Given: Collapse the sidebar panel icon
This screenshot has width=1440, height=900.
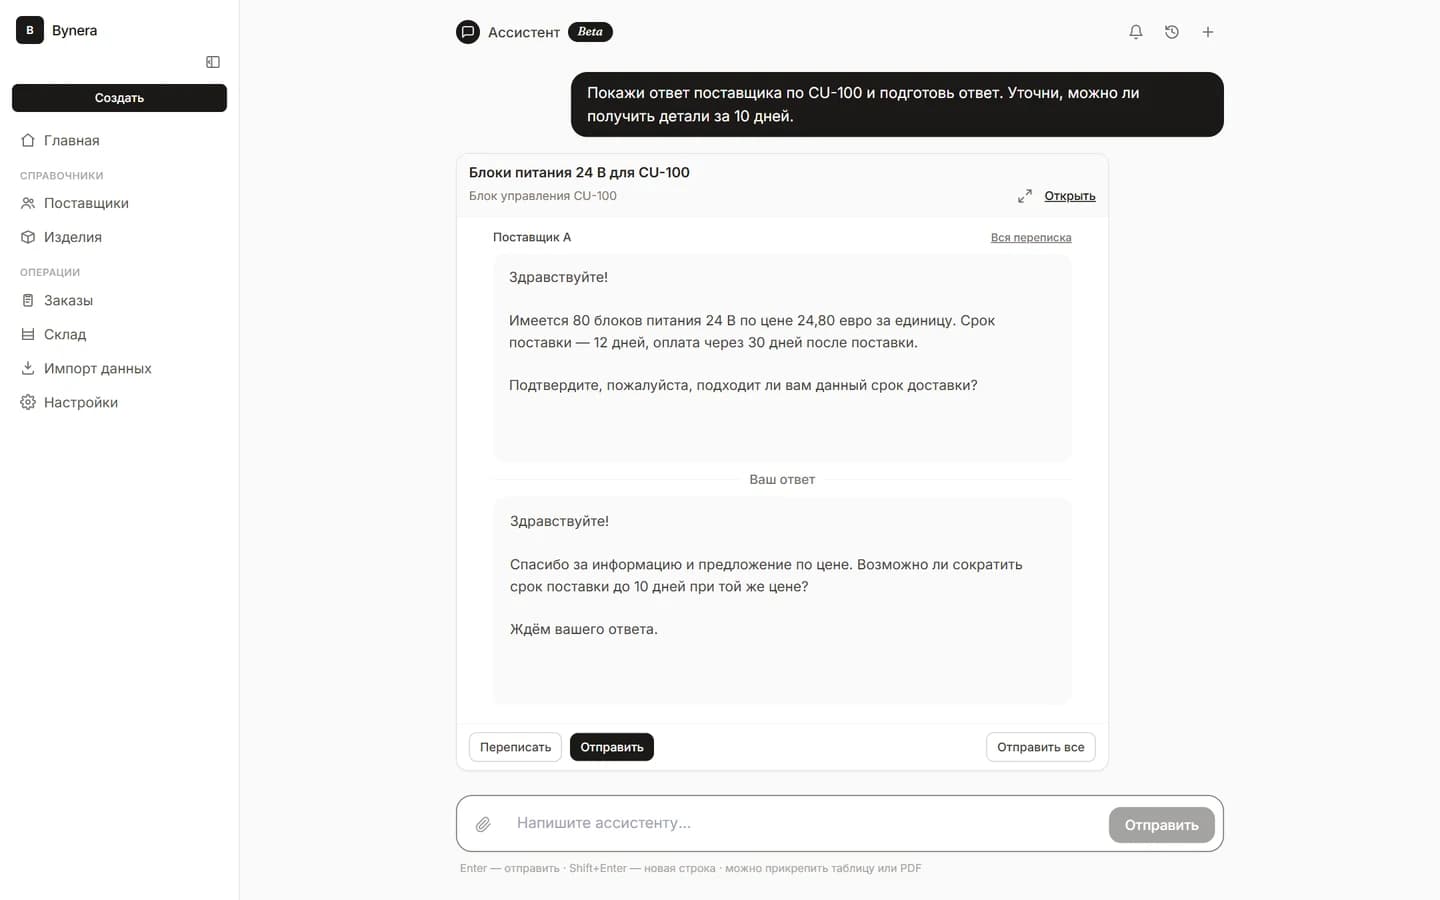Looking at the screenshot, I should point(213,62).
